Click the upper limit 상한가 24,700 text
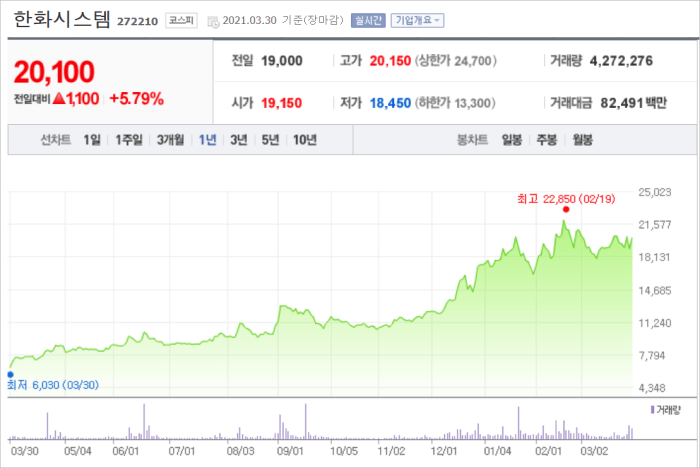Image resolution: width=700 pixels, height=468 pixels. coord(456,61)
